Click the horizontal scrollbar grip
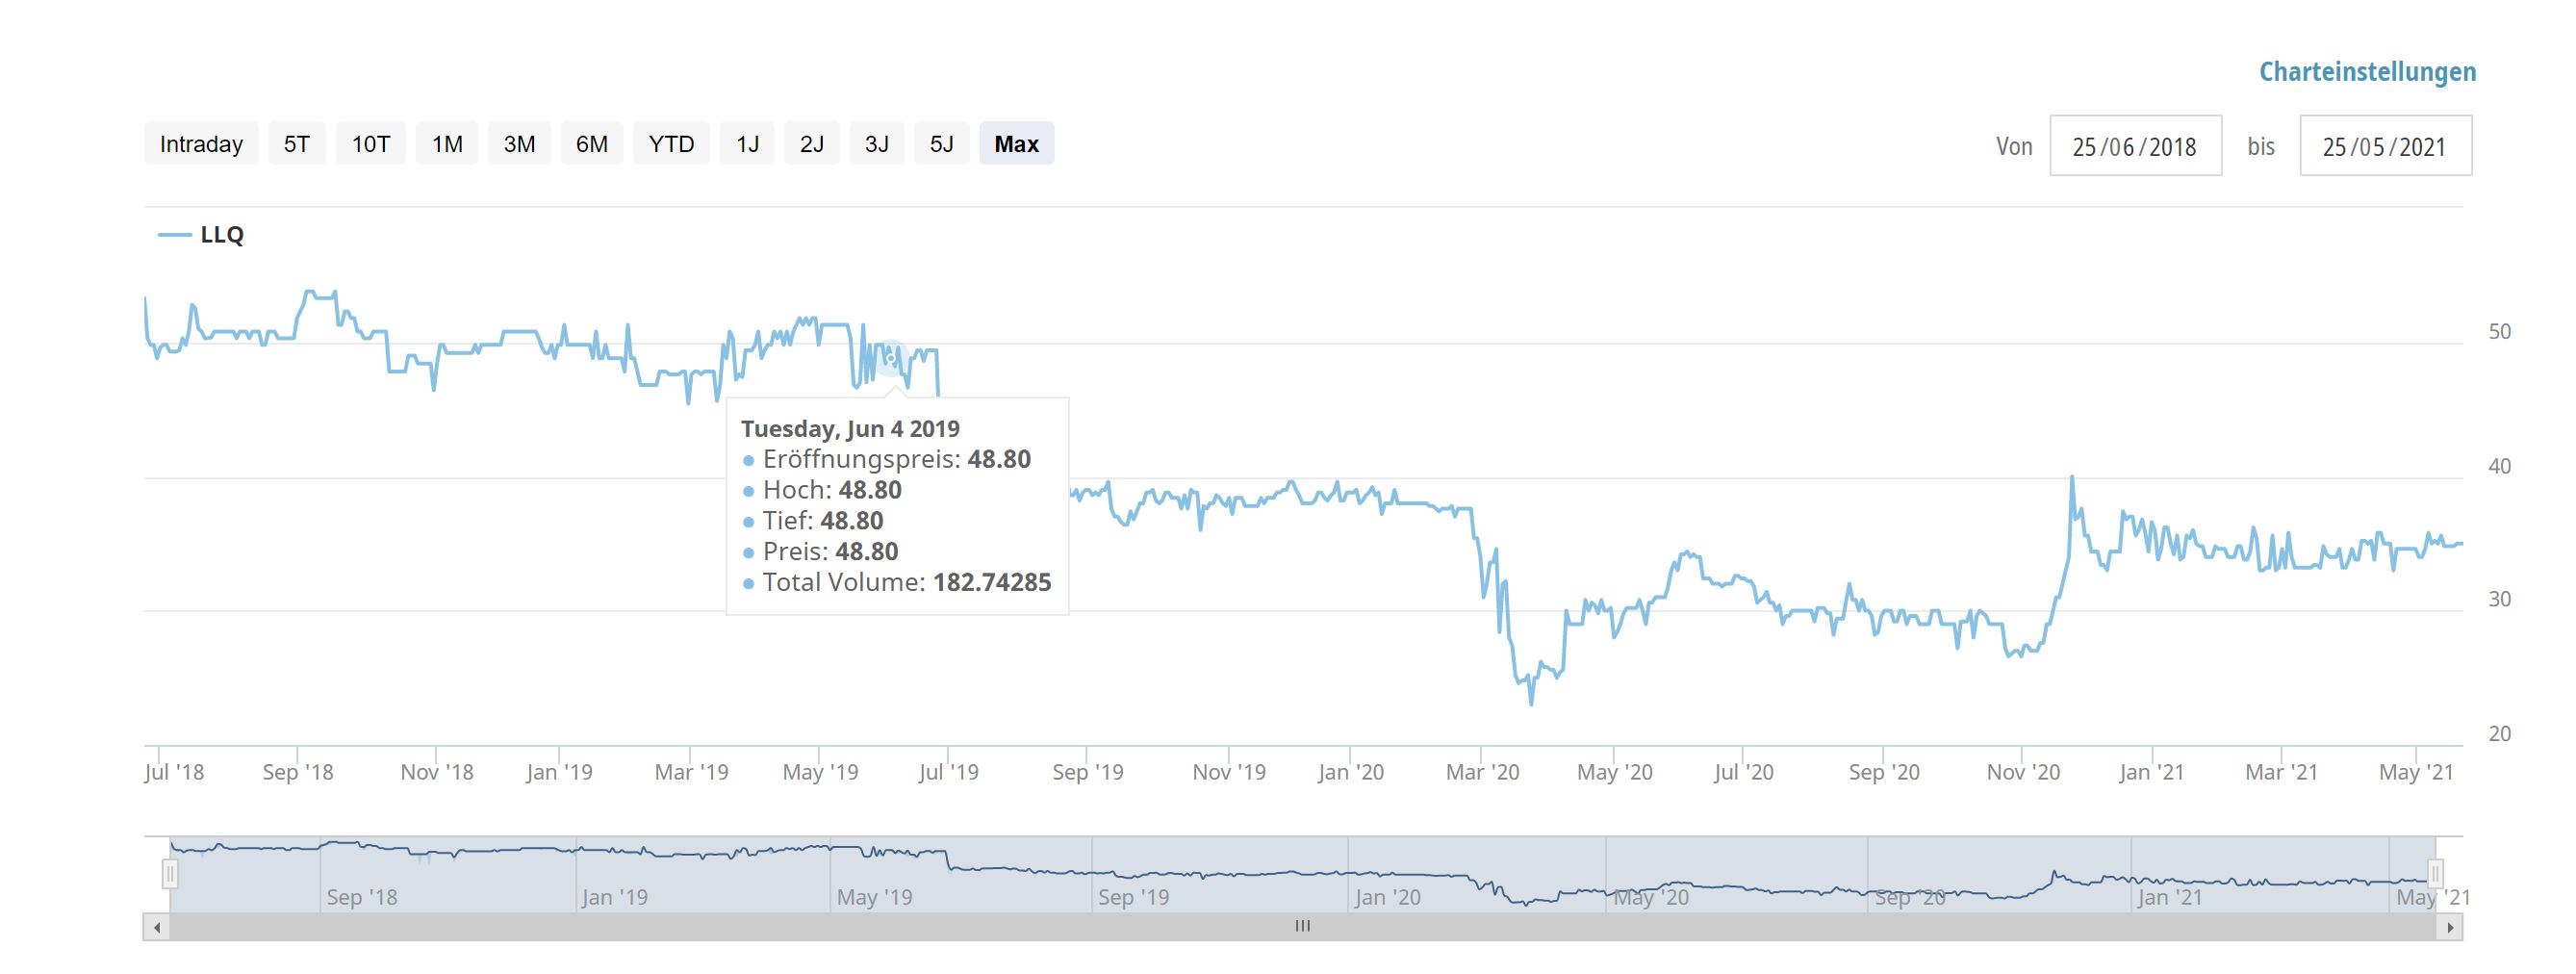This screenshot has height=974, width=2576. tap(1302, 927)
